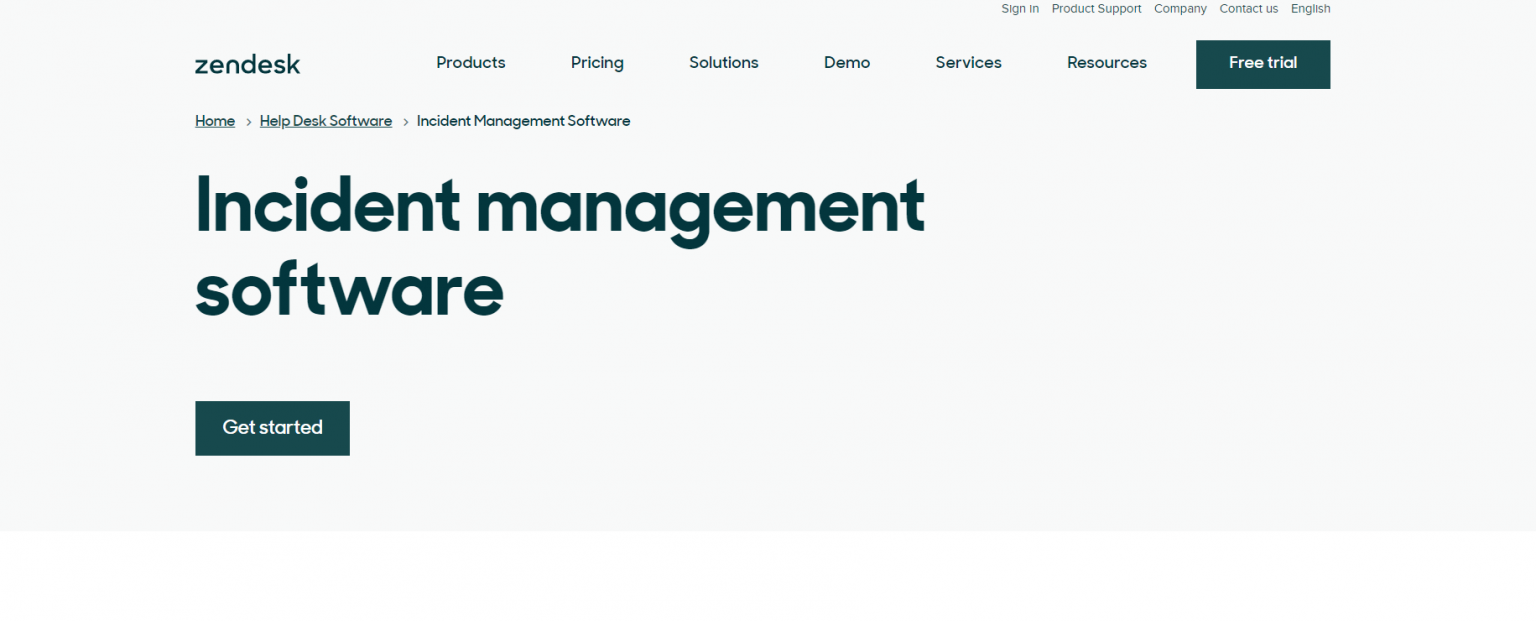Image resolution: width=1536 pixels, height=621 pixels.
Task: Open Help Desk Software breadcrumb link
Action: [x=325, y=121]
